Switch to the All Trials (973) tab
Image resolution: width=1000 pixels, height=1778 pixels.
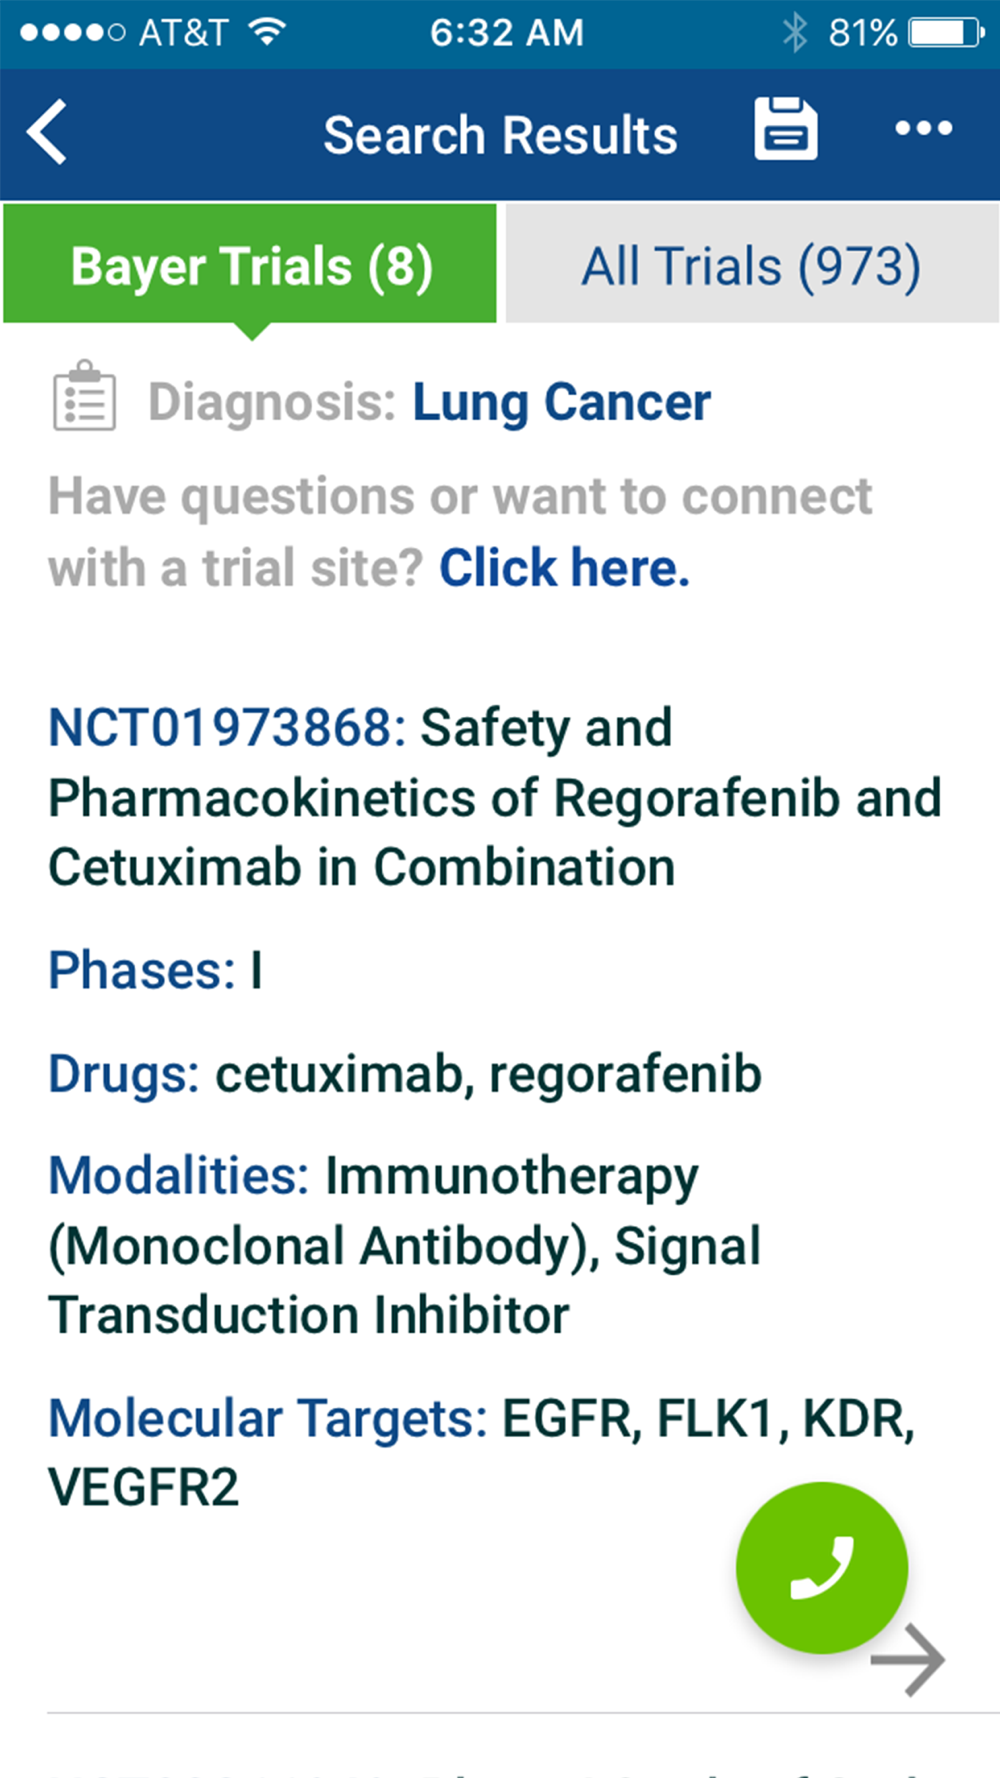(x=752, y=264)
